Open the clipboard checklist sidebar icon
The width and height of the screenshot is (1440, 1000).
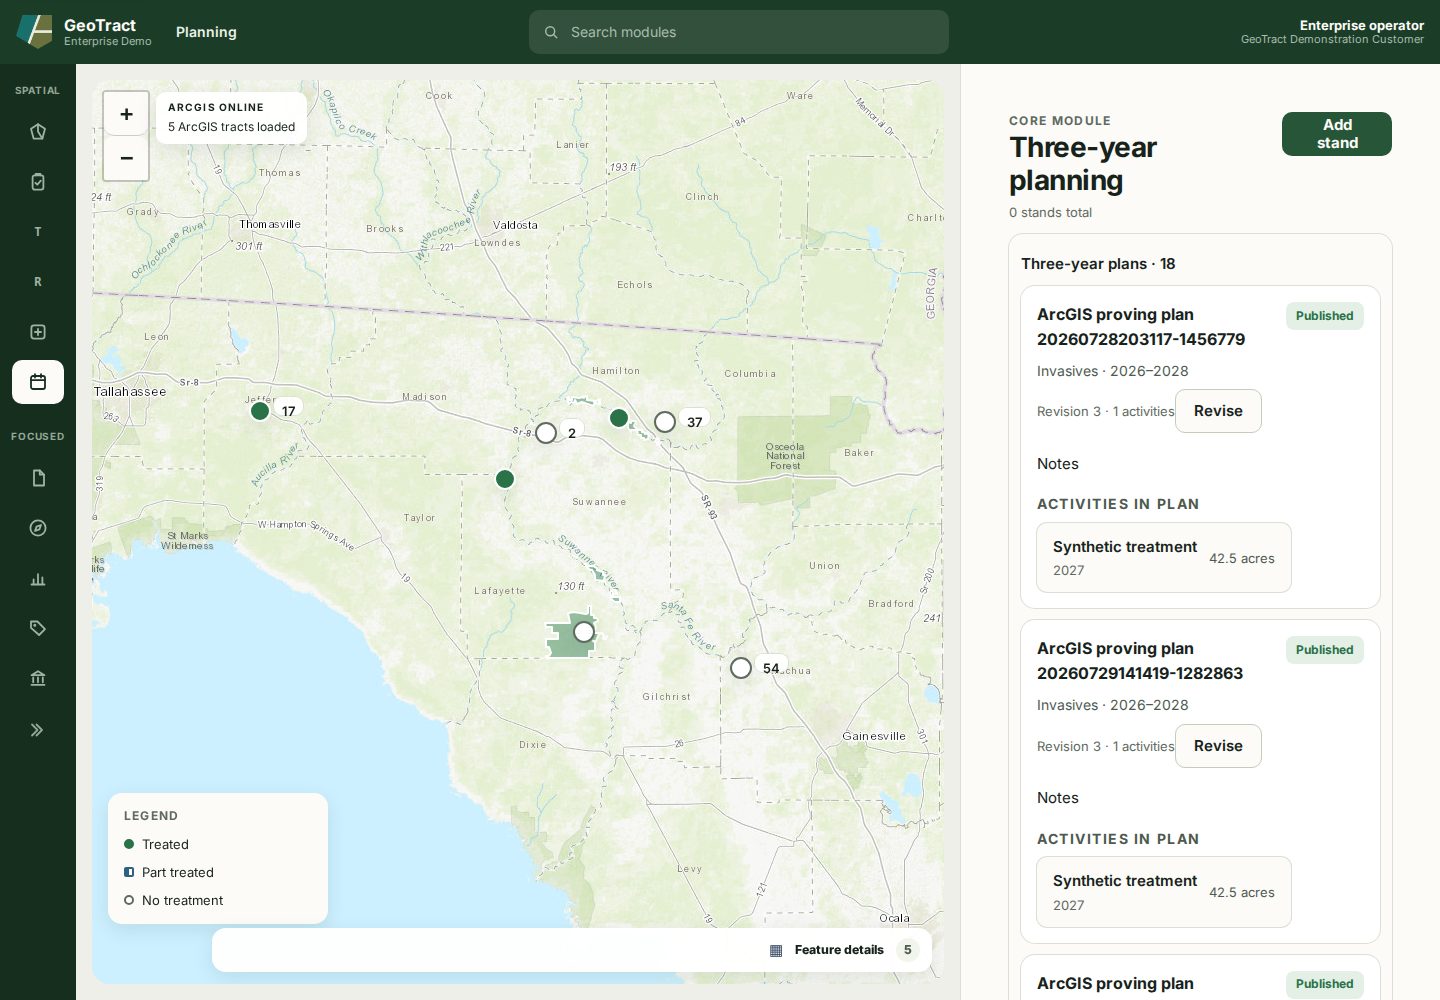click(x=38, y=182)
